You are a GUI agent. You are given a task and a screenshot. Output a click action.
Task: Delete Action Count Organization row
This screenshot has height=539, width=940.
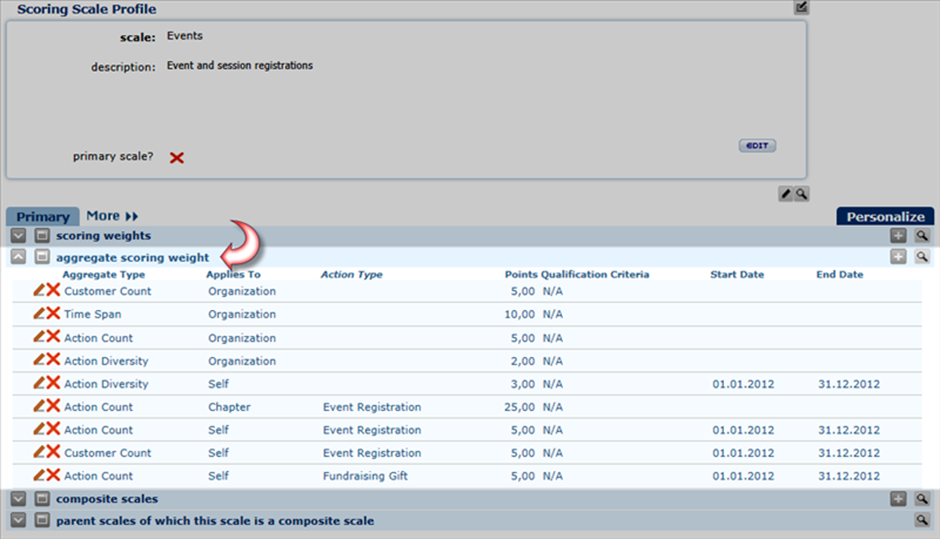coord(53,336)
